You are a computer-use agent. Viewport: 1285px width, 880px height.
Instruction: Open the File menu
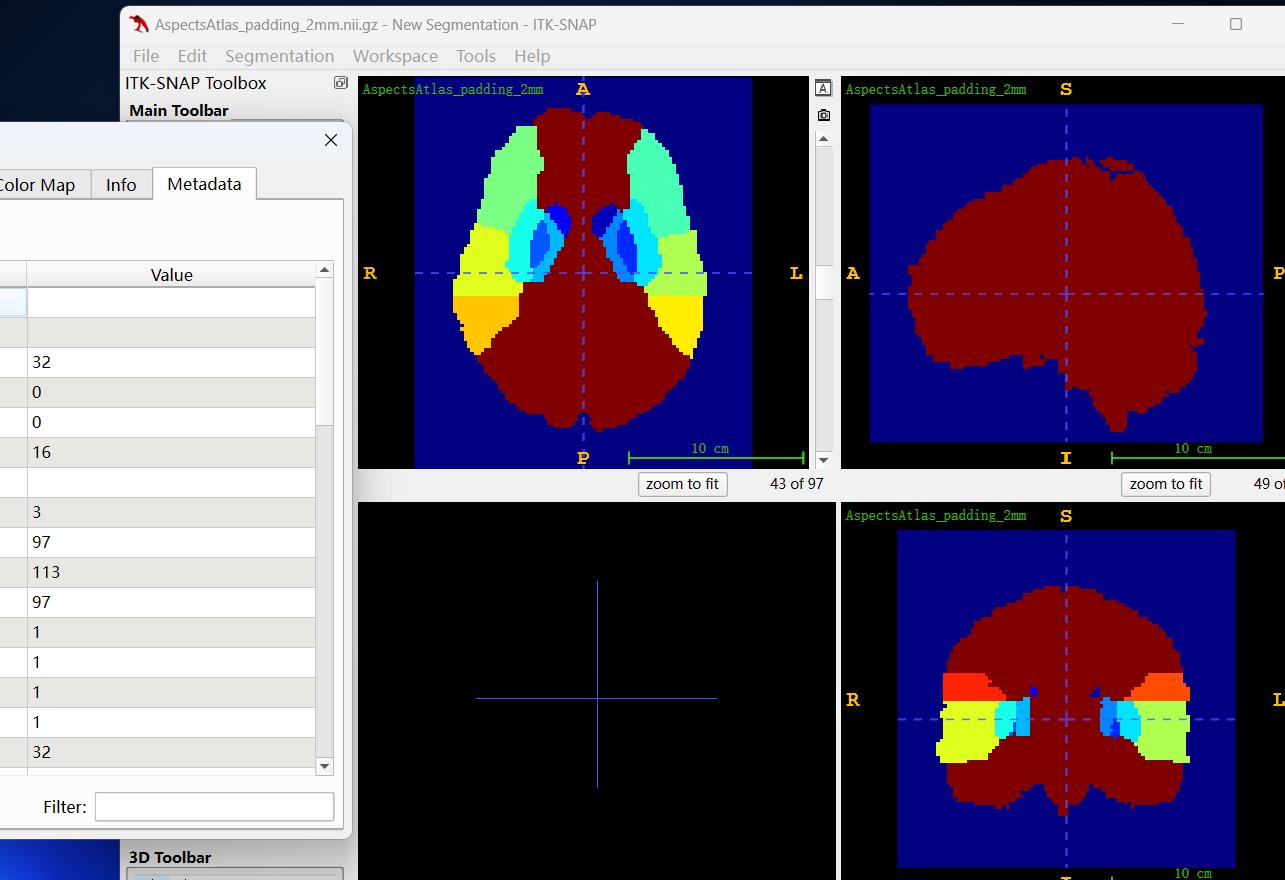pos(146,56)
